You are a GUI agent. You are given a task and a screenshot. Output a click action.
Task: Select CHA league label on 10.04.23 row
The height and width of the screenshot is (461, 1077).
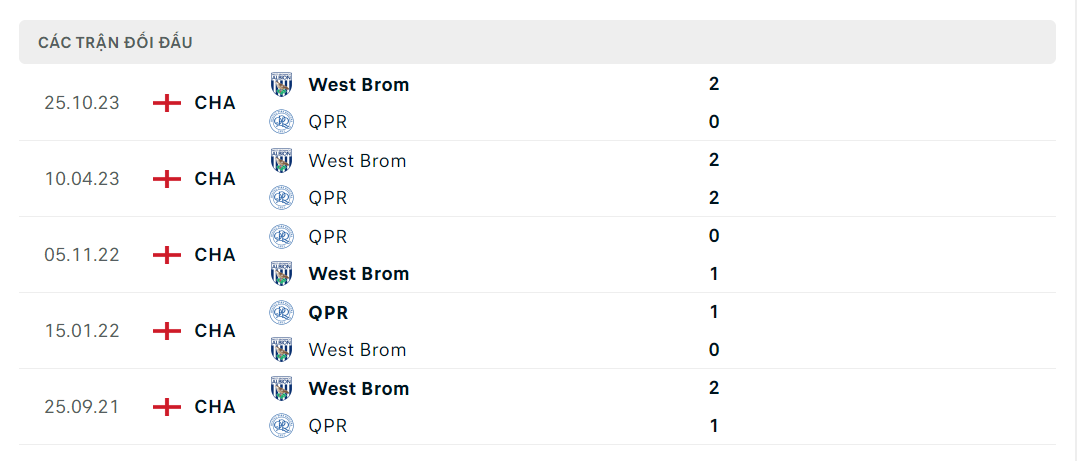point(215,179)
